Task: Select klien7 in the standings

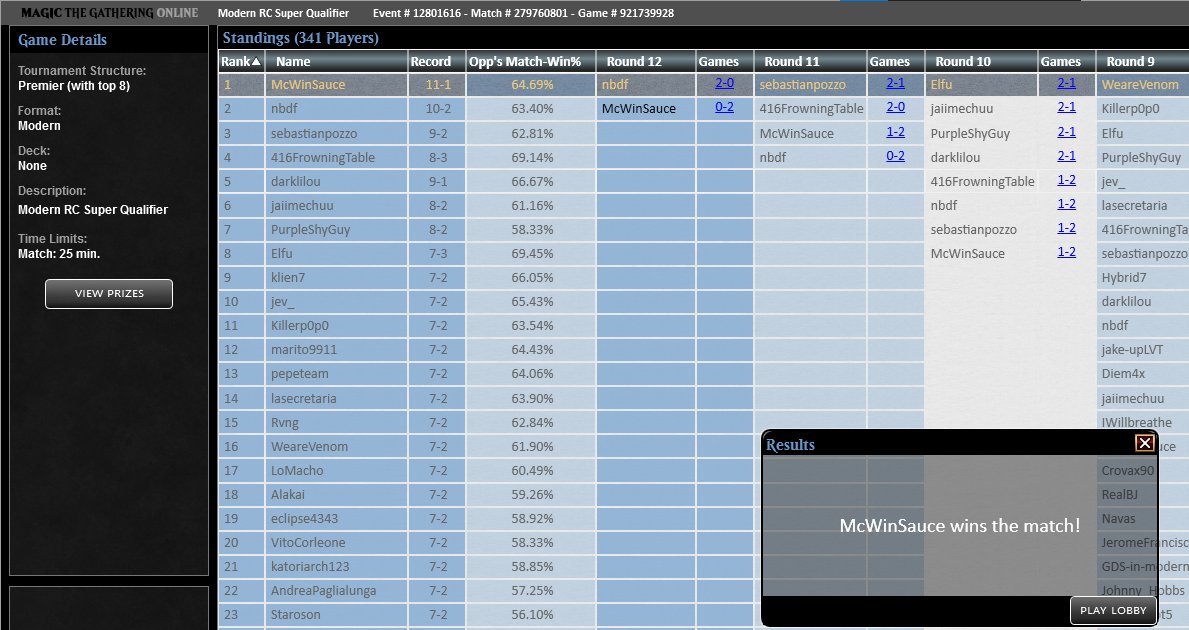Action: click(x=287, y=277)
